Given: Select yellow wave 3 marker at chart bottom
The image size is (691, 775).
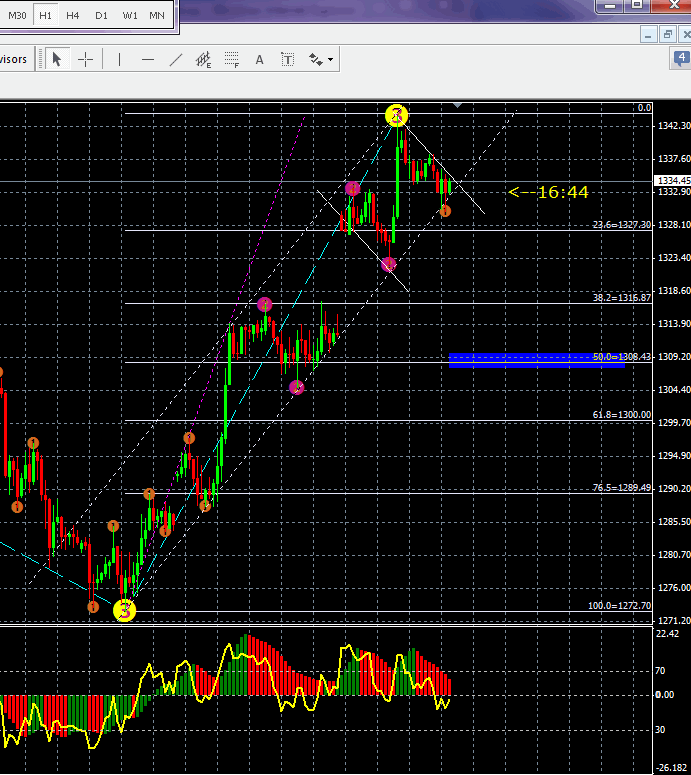Looking at the screenshot, I should 125,610.
